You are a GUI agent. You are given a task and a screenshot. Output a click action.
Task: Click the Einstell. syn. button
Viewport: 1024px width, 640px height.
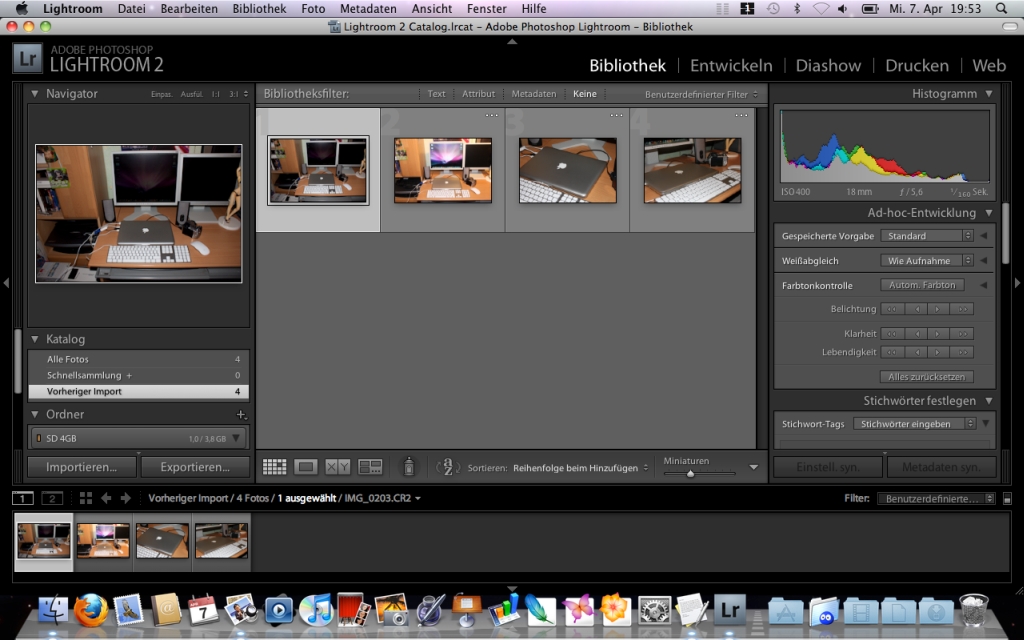828,467
